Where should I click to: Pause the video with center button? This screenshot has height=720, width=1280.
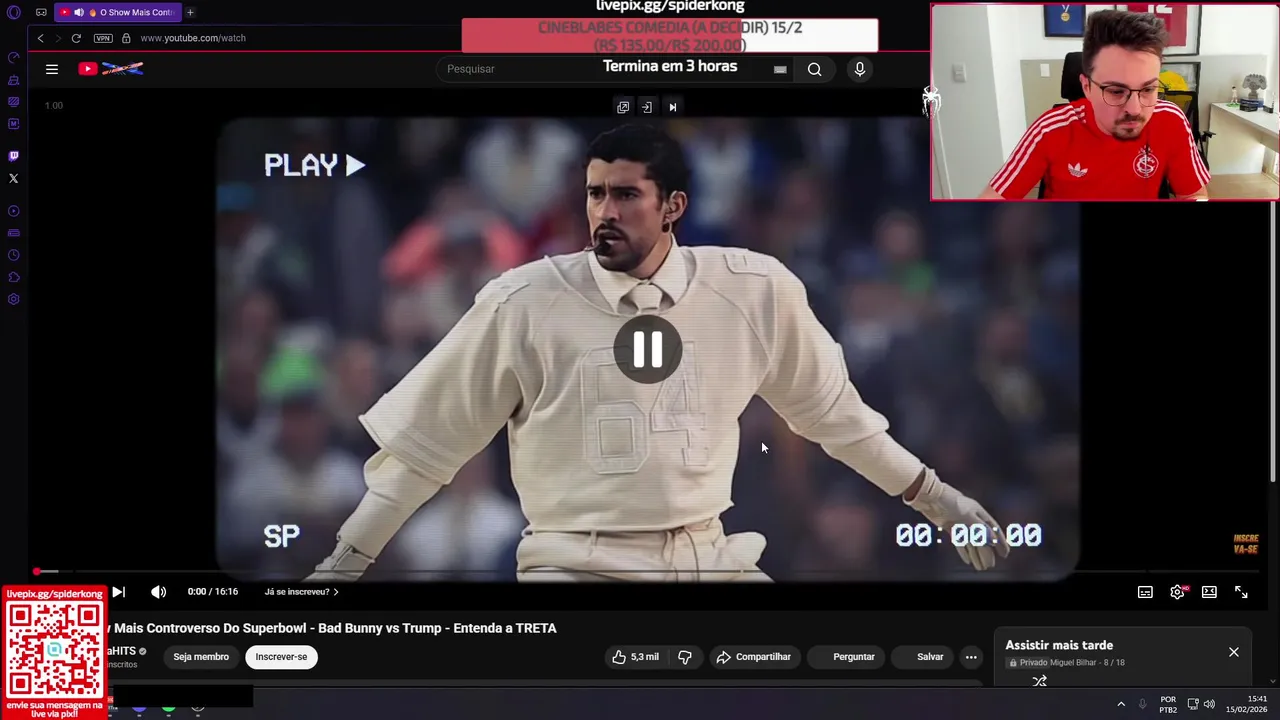[x=647, y=350]
